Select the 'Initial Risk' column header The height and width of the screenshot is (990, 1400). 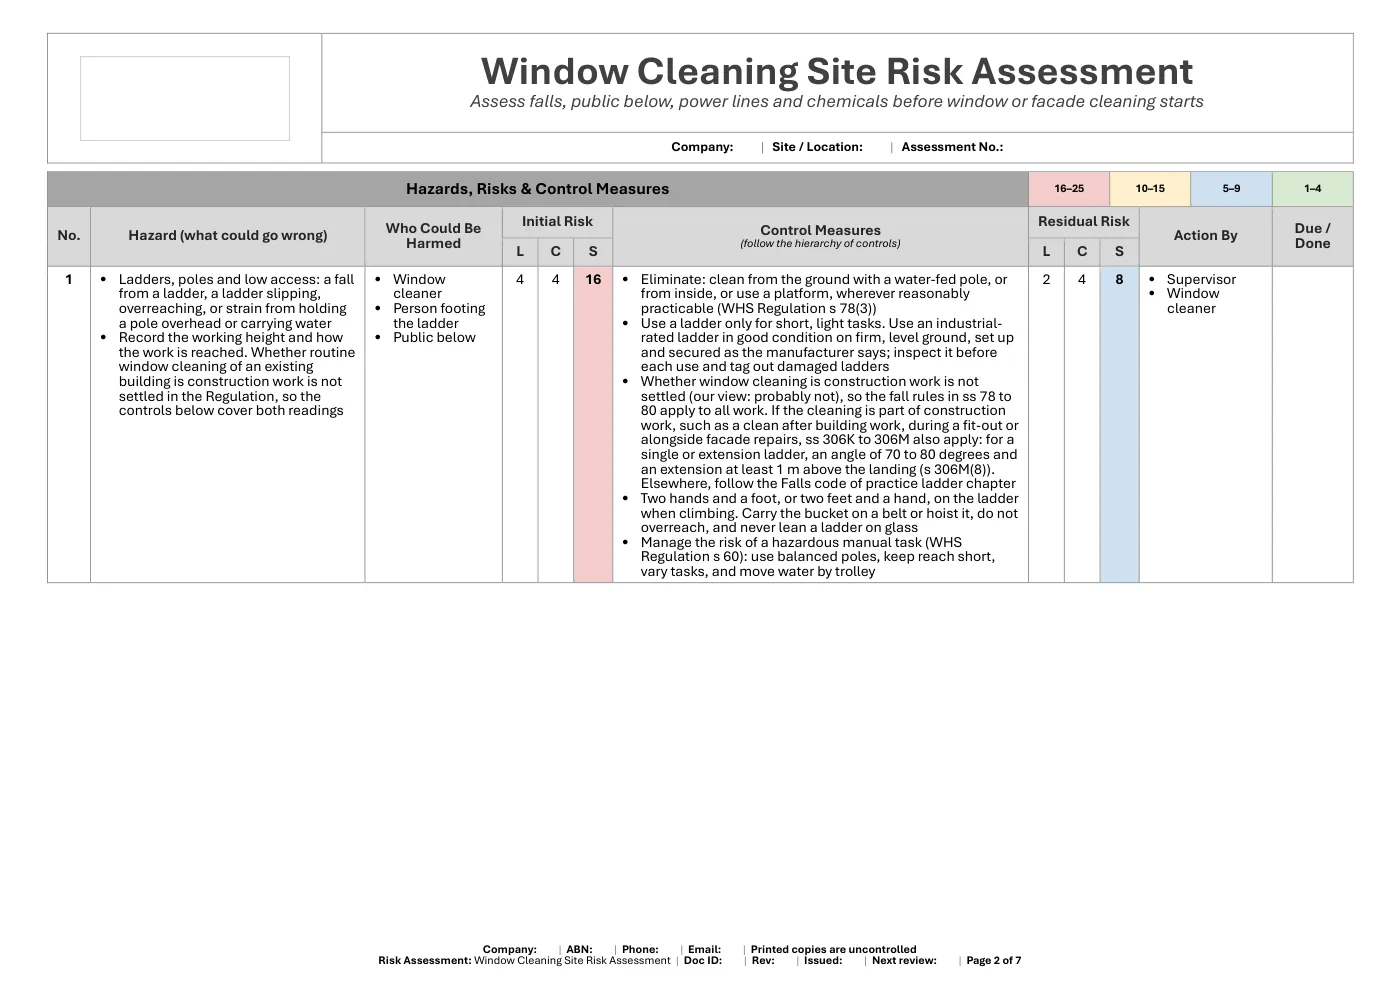pos(557,222)
